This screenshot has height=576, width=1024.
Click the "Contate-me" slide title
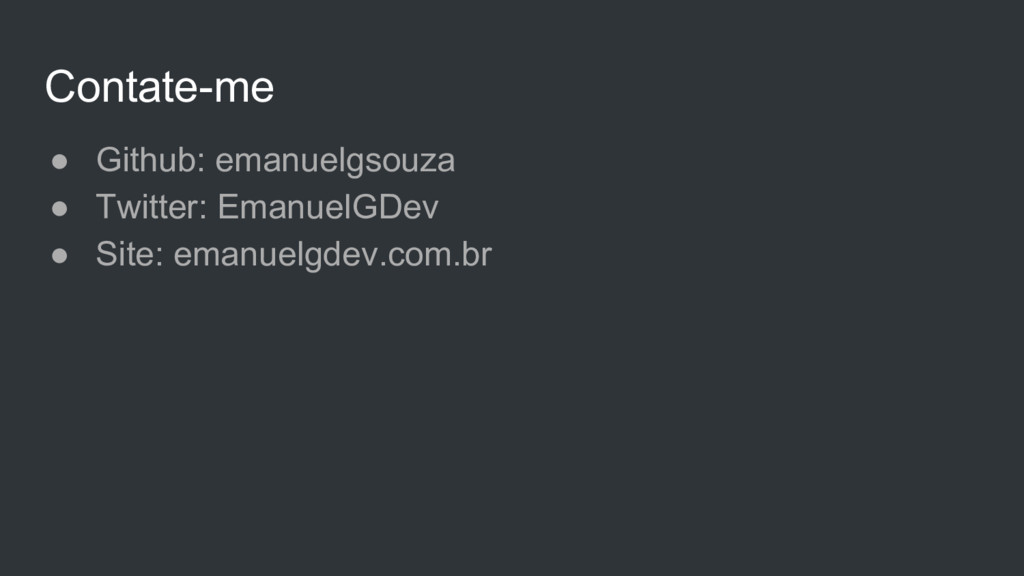(159, 86)
